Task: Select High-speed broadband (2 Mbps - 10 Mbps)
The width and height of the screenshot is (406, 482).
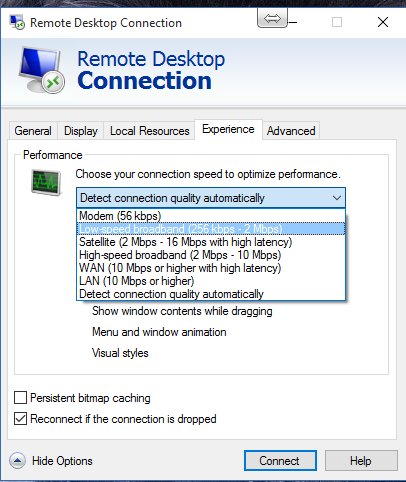Action: click(x=211, y=255)
